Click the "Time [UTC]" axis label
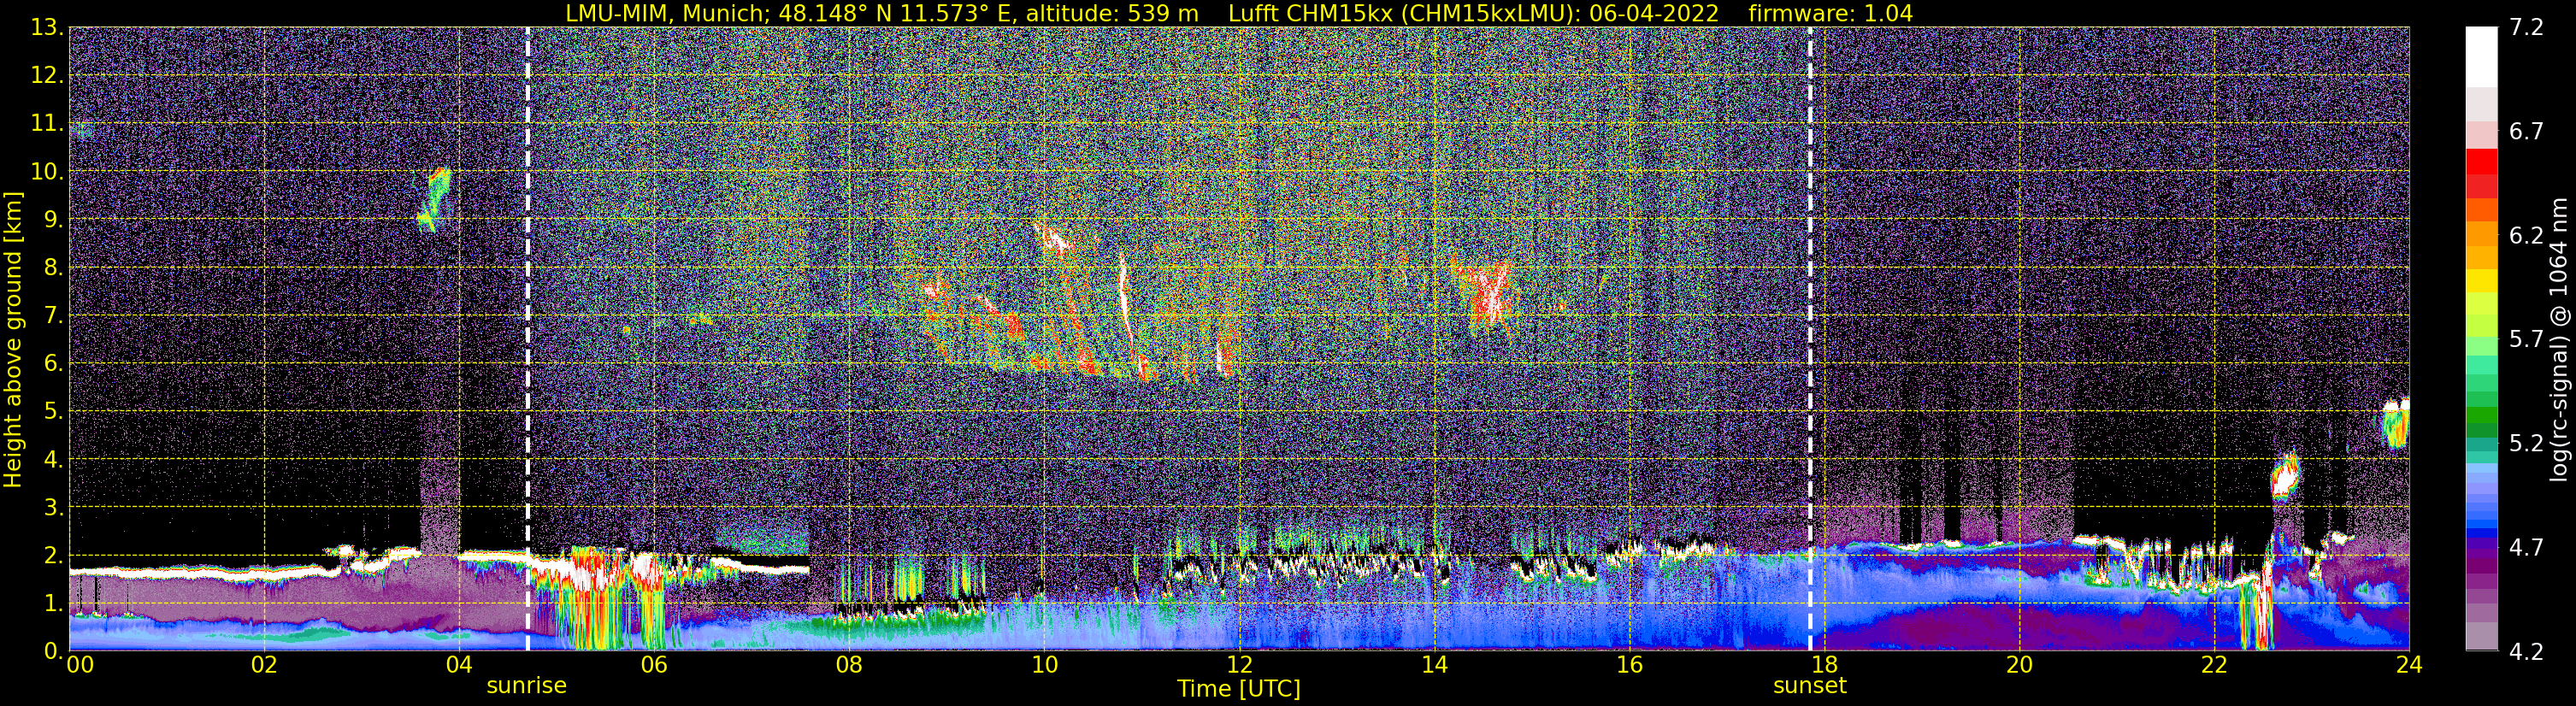This screenshot has width=2576, height=706. click(x=1238, y=689)
